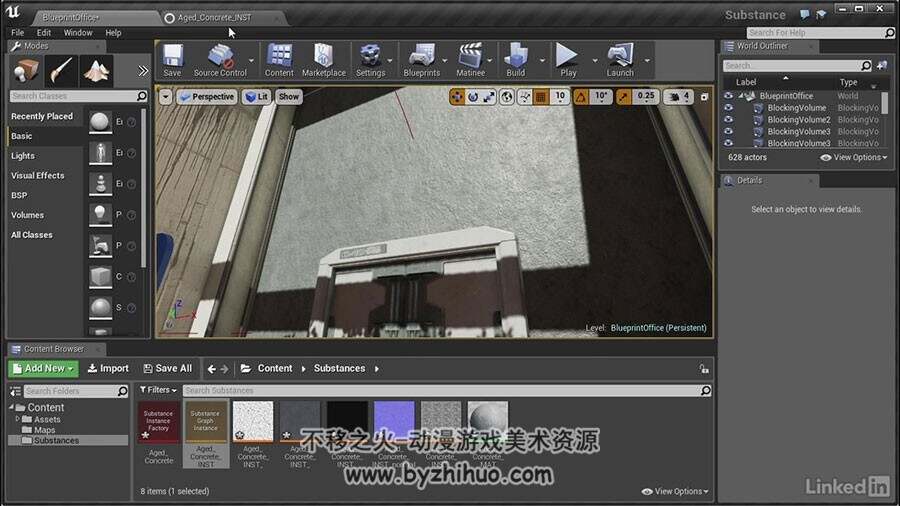The image size is (900, 506).
Task: Navigate back in Content Browser history
Action: pyautogui.click(x=211, y=369)
